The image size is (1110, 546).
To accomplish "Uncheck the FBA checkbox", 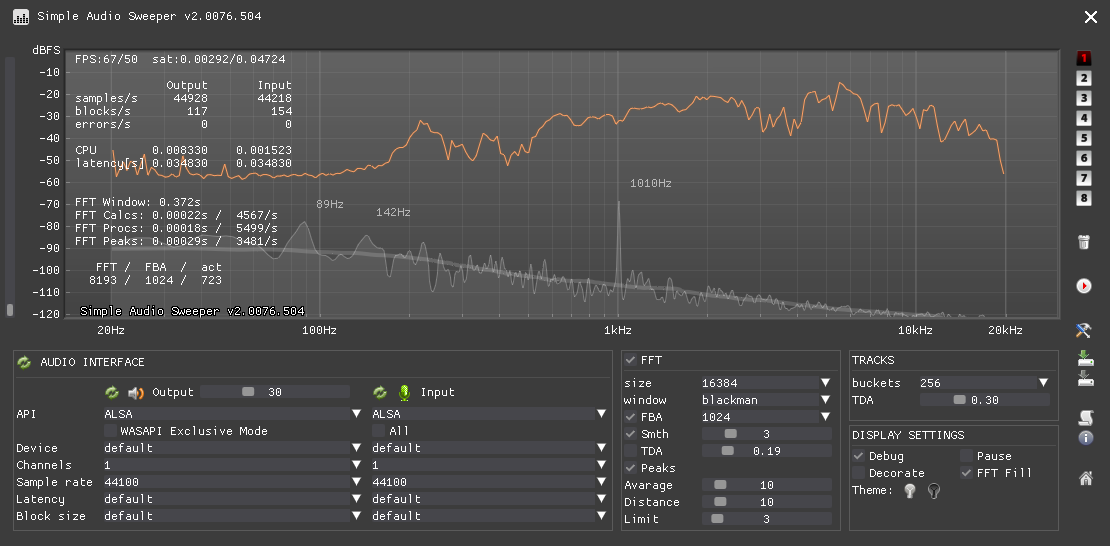I will 631,417.
